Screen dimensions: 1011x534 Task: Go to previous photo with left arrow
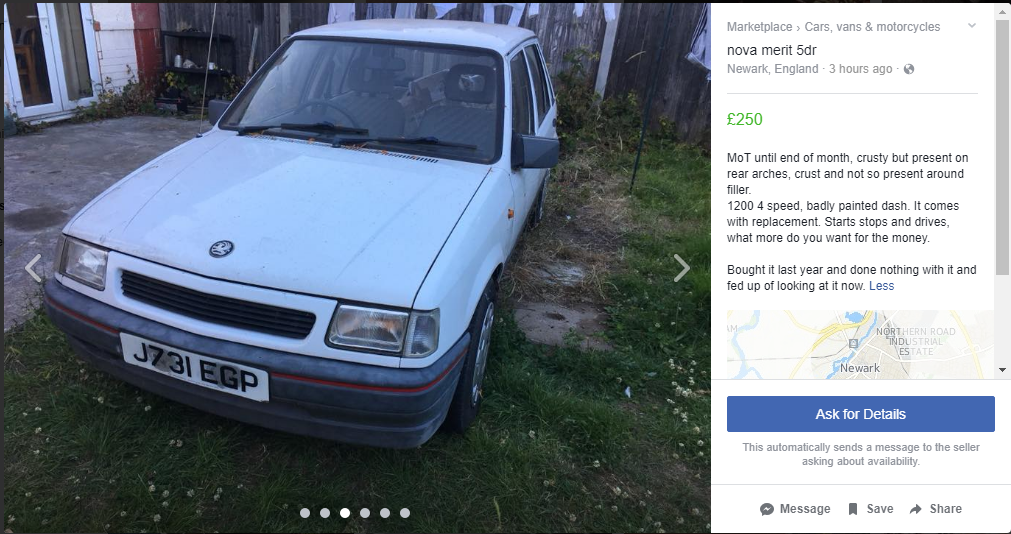click(33, 268)
